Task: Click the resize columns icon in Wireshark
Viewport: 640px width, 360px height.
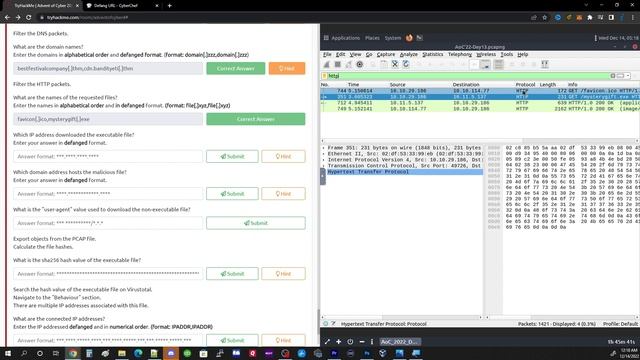Action: [x=544, y=64]
